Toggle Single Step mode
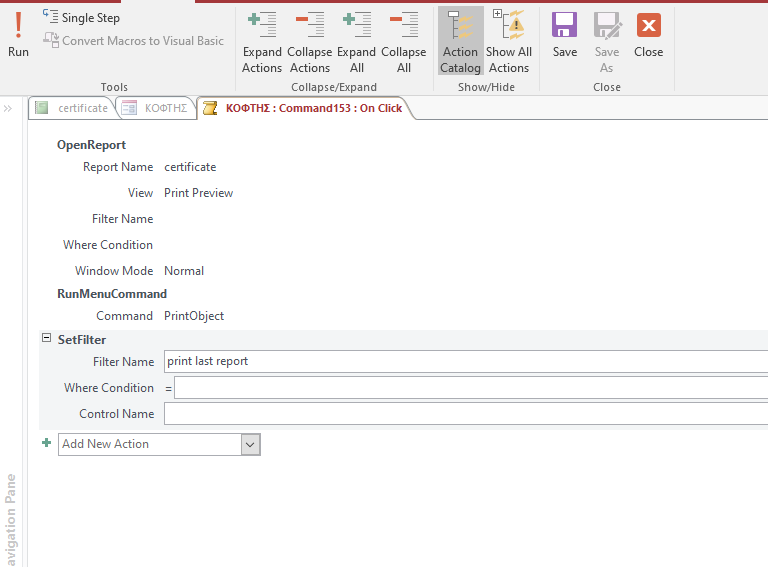Screen dimensions: 768x567 (81, 18)
